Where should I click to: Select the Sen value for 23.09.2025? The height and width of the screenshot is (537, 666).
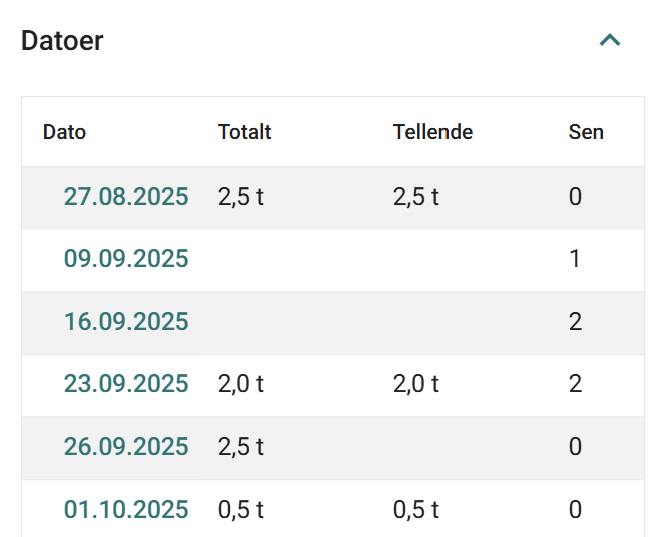(x=575, y=384)
